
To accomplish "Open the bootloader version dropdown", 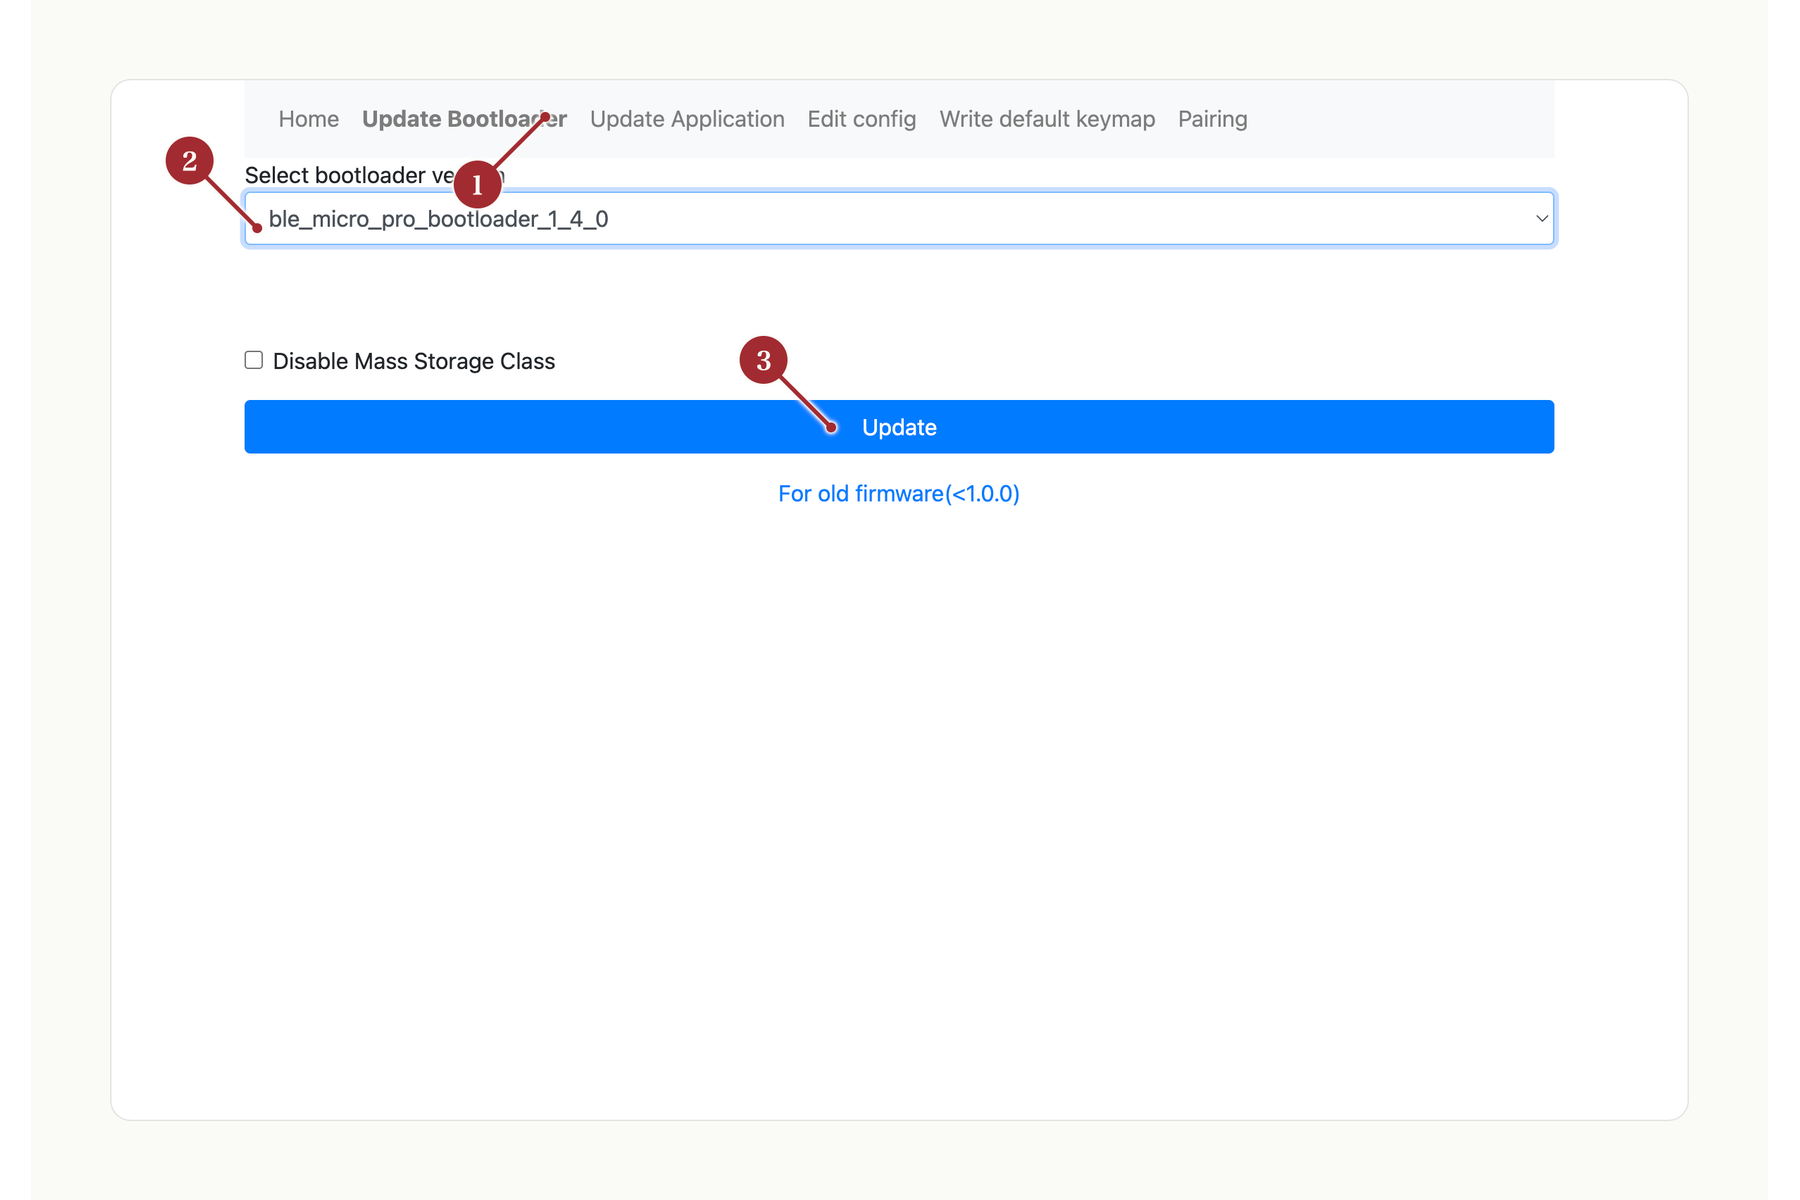I will tap(899, 218).
